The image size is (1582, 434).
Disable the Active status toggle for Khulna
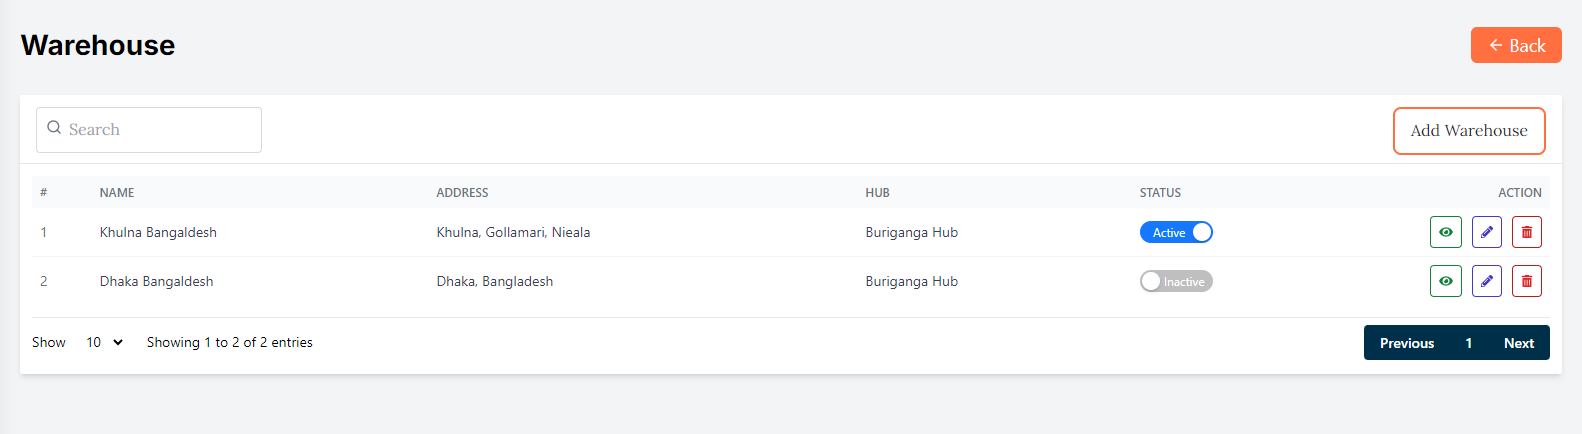(1176, 232)
